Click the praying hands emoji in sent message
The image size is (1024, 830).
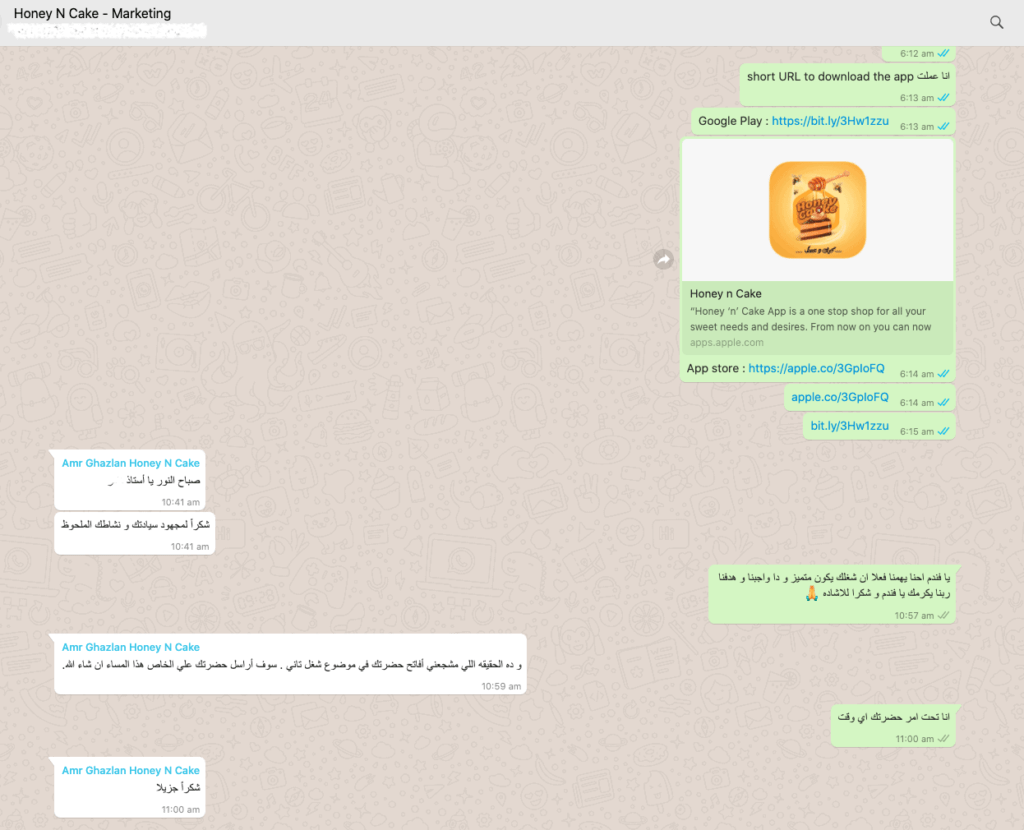point(811,593)
